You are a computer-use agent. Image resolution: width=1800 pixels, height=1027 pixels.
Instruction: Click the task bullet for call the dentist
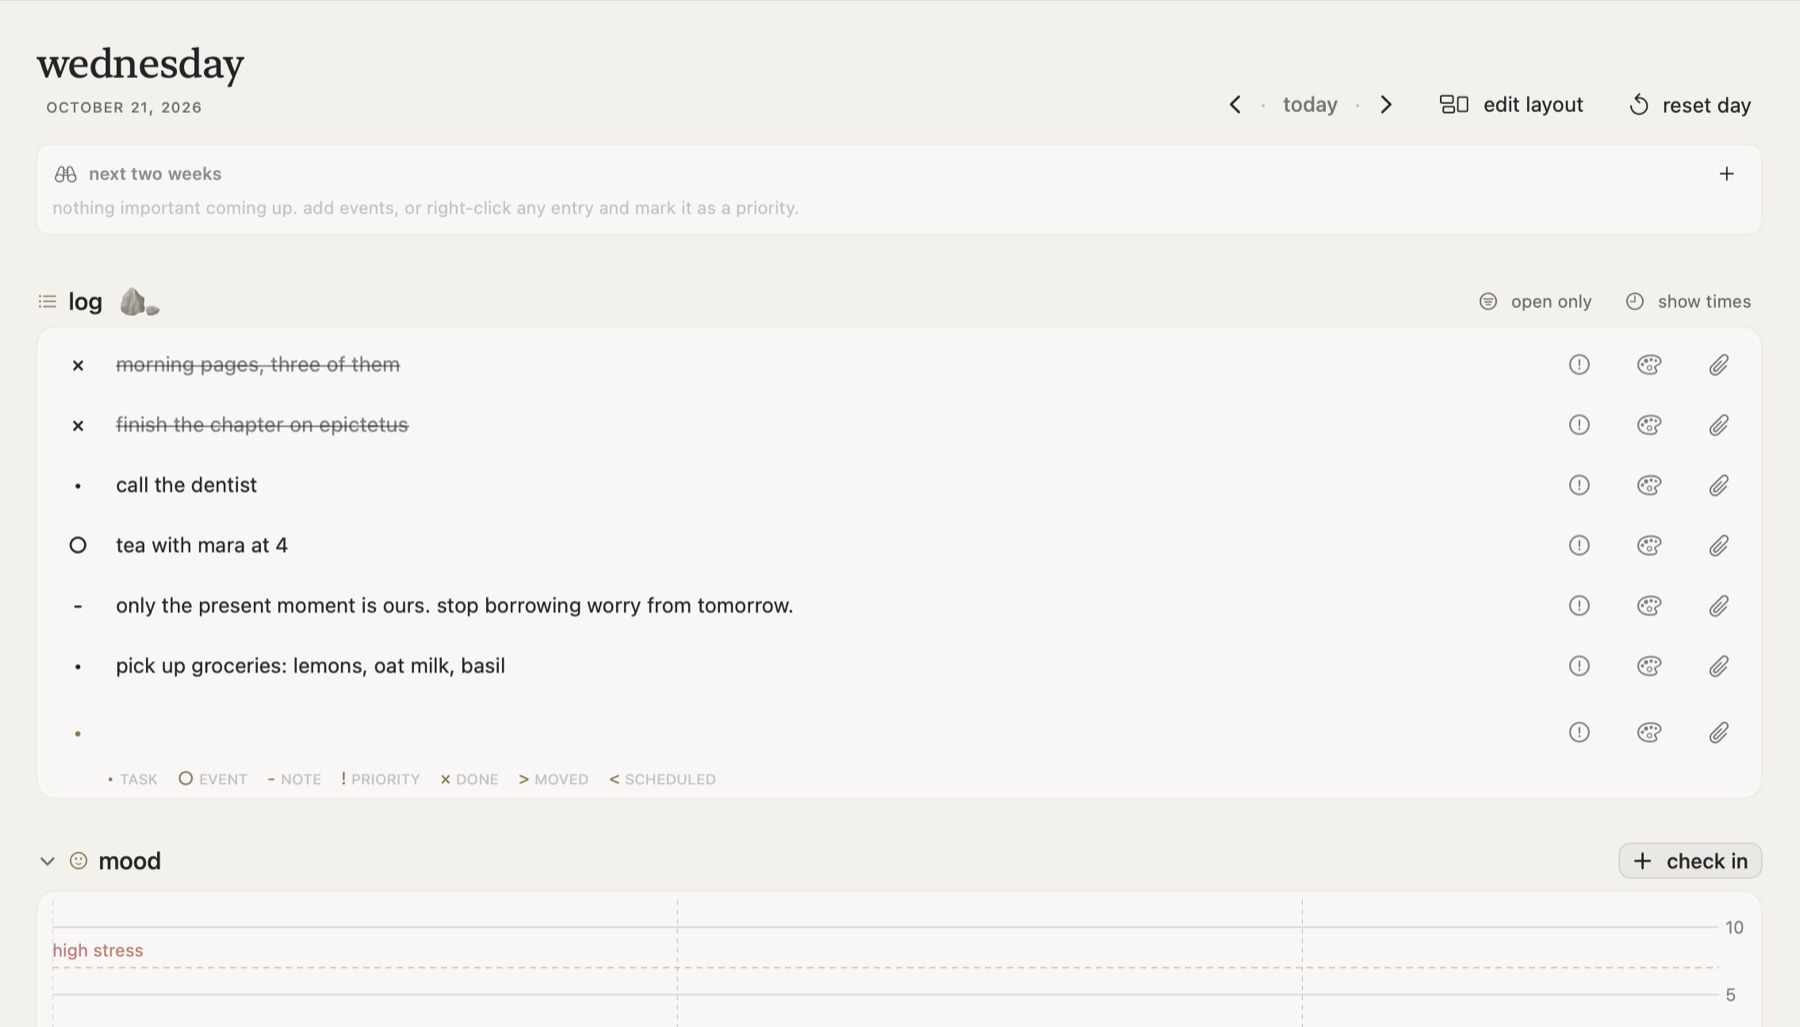click(78, 486)
